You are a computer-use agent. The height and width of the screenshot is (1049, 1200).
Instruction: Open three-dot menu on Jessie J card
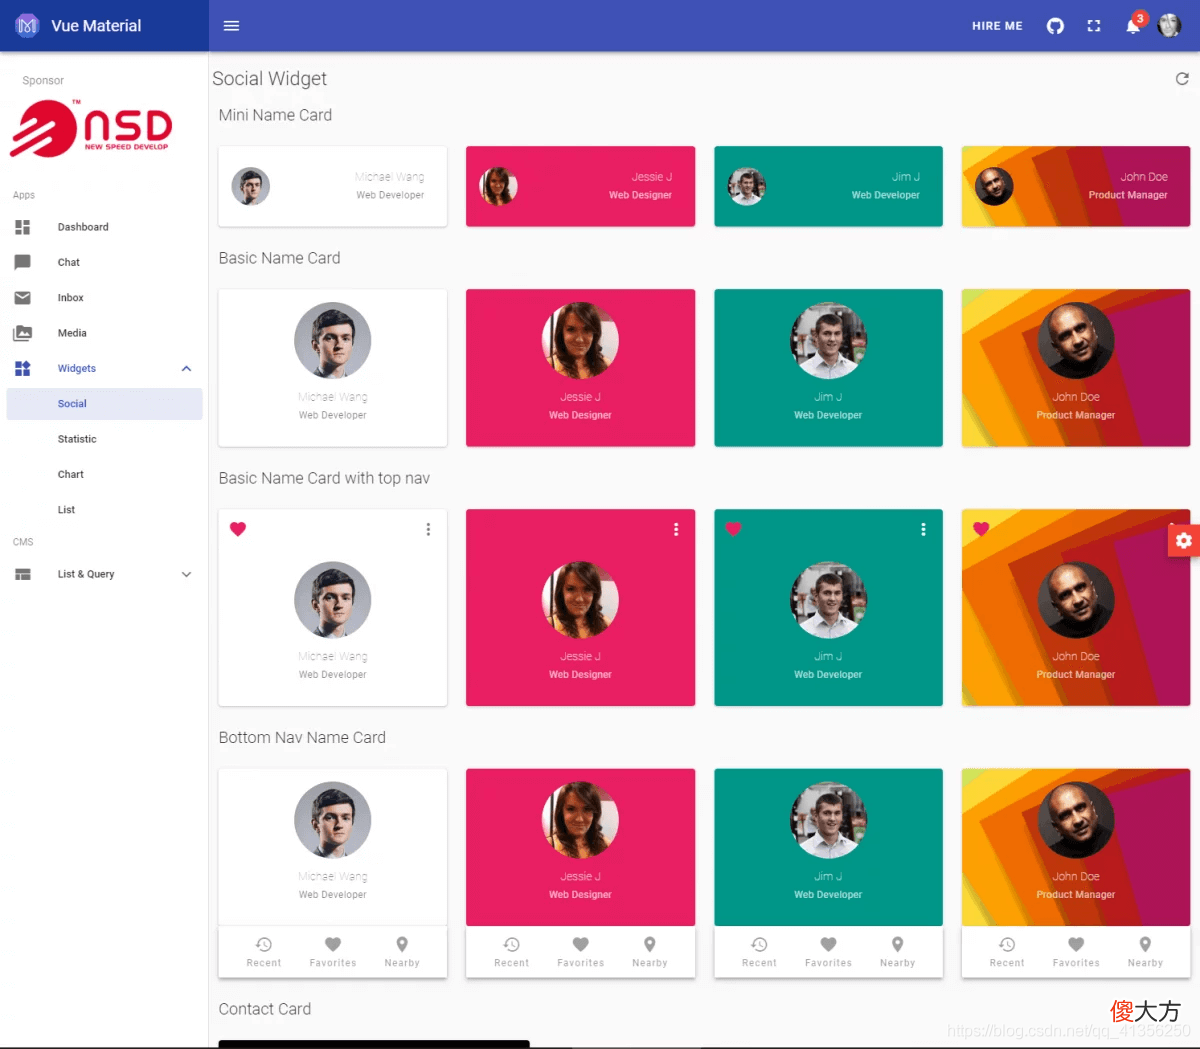676,529
